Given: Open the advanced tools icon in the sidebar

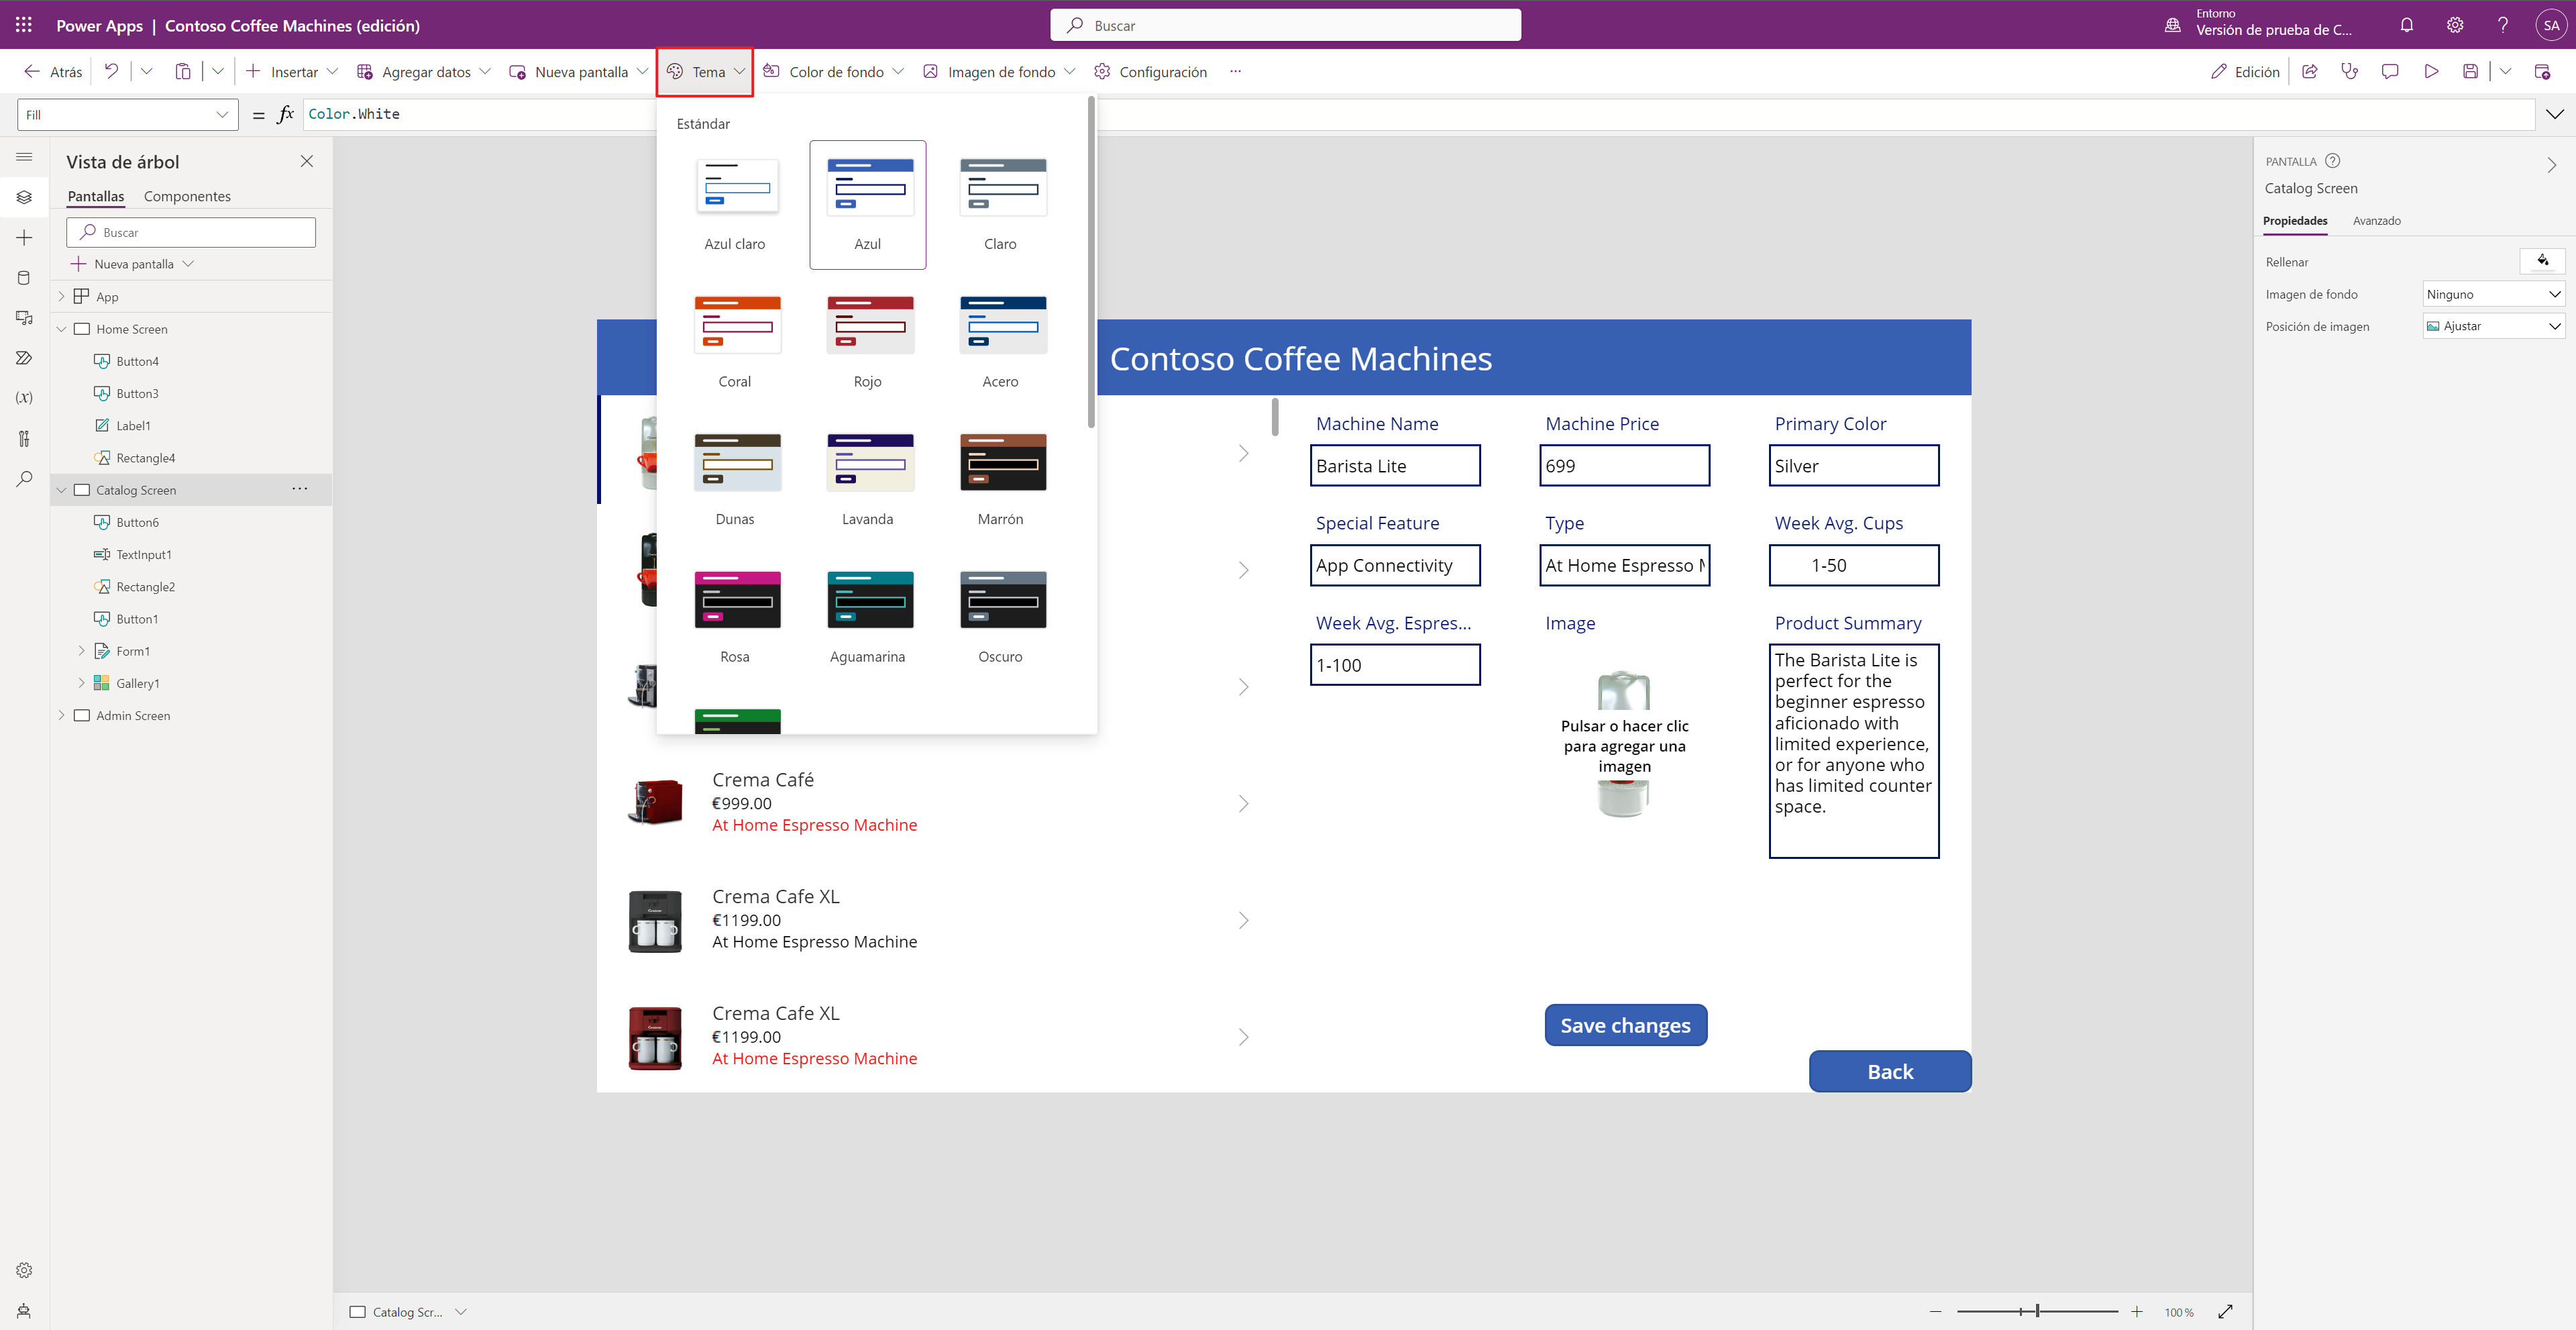Looking at the screenshot, I should [x=24, y=438].
